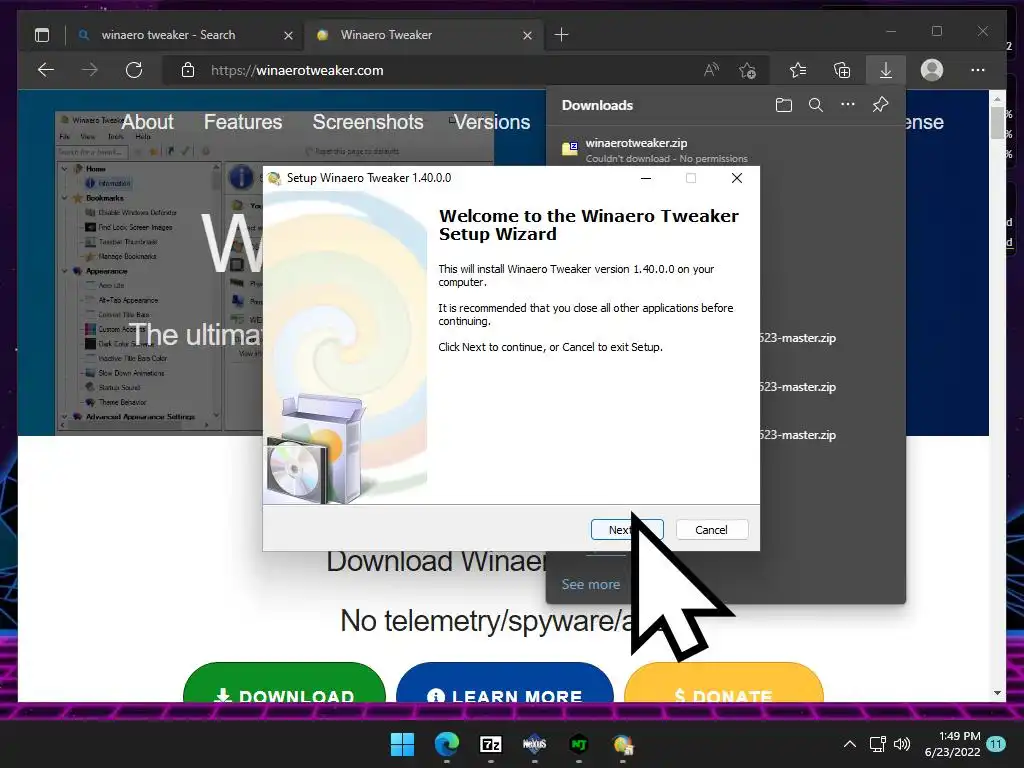
Task: Open the green NJ taskbar app
Action: pyautogui.click(x=579, y=744)
